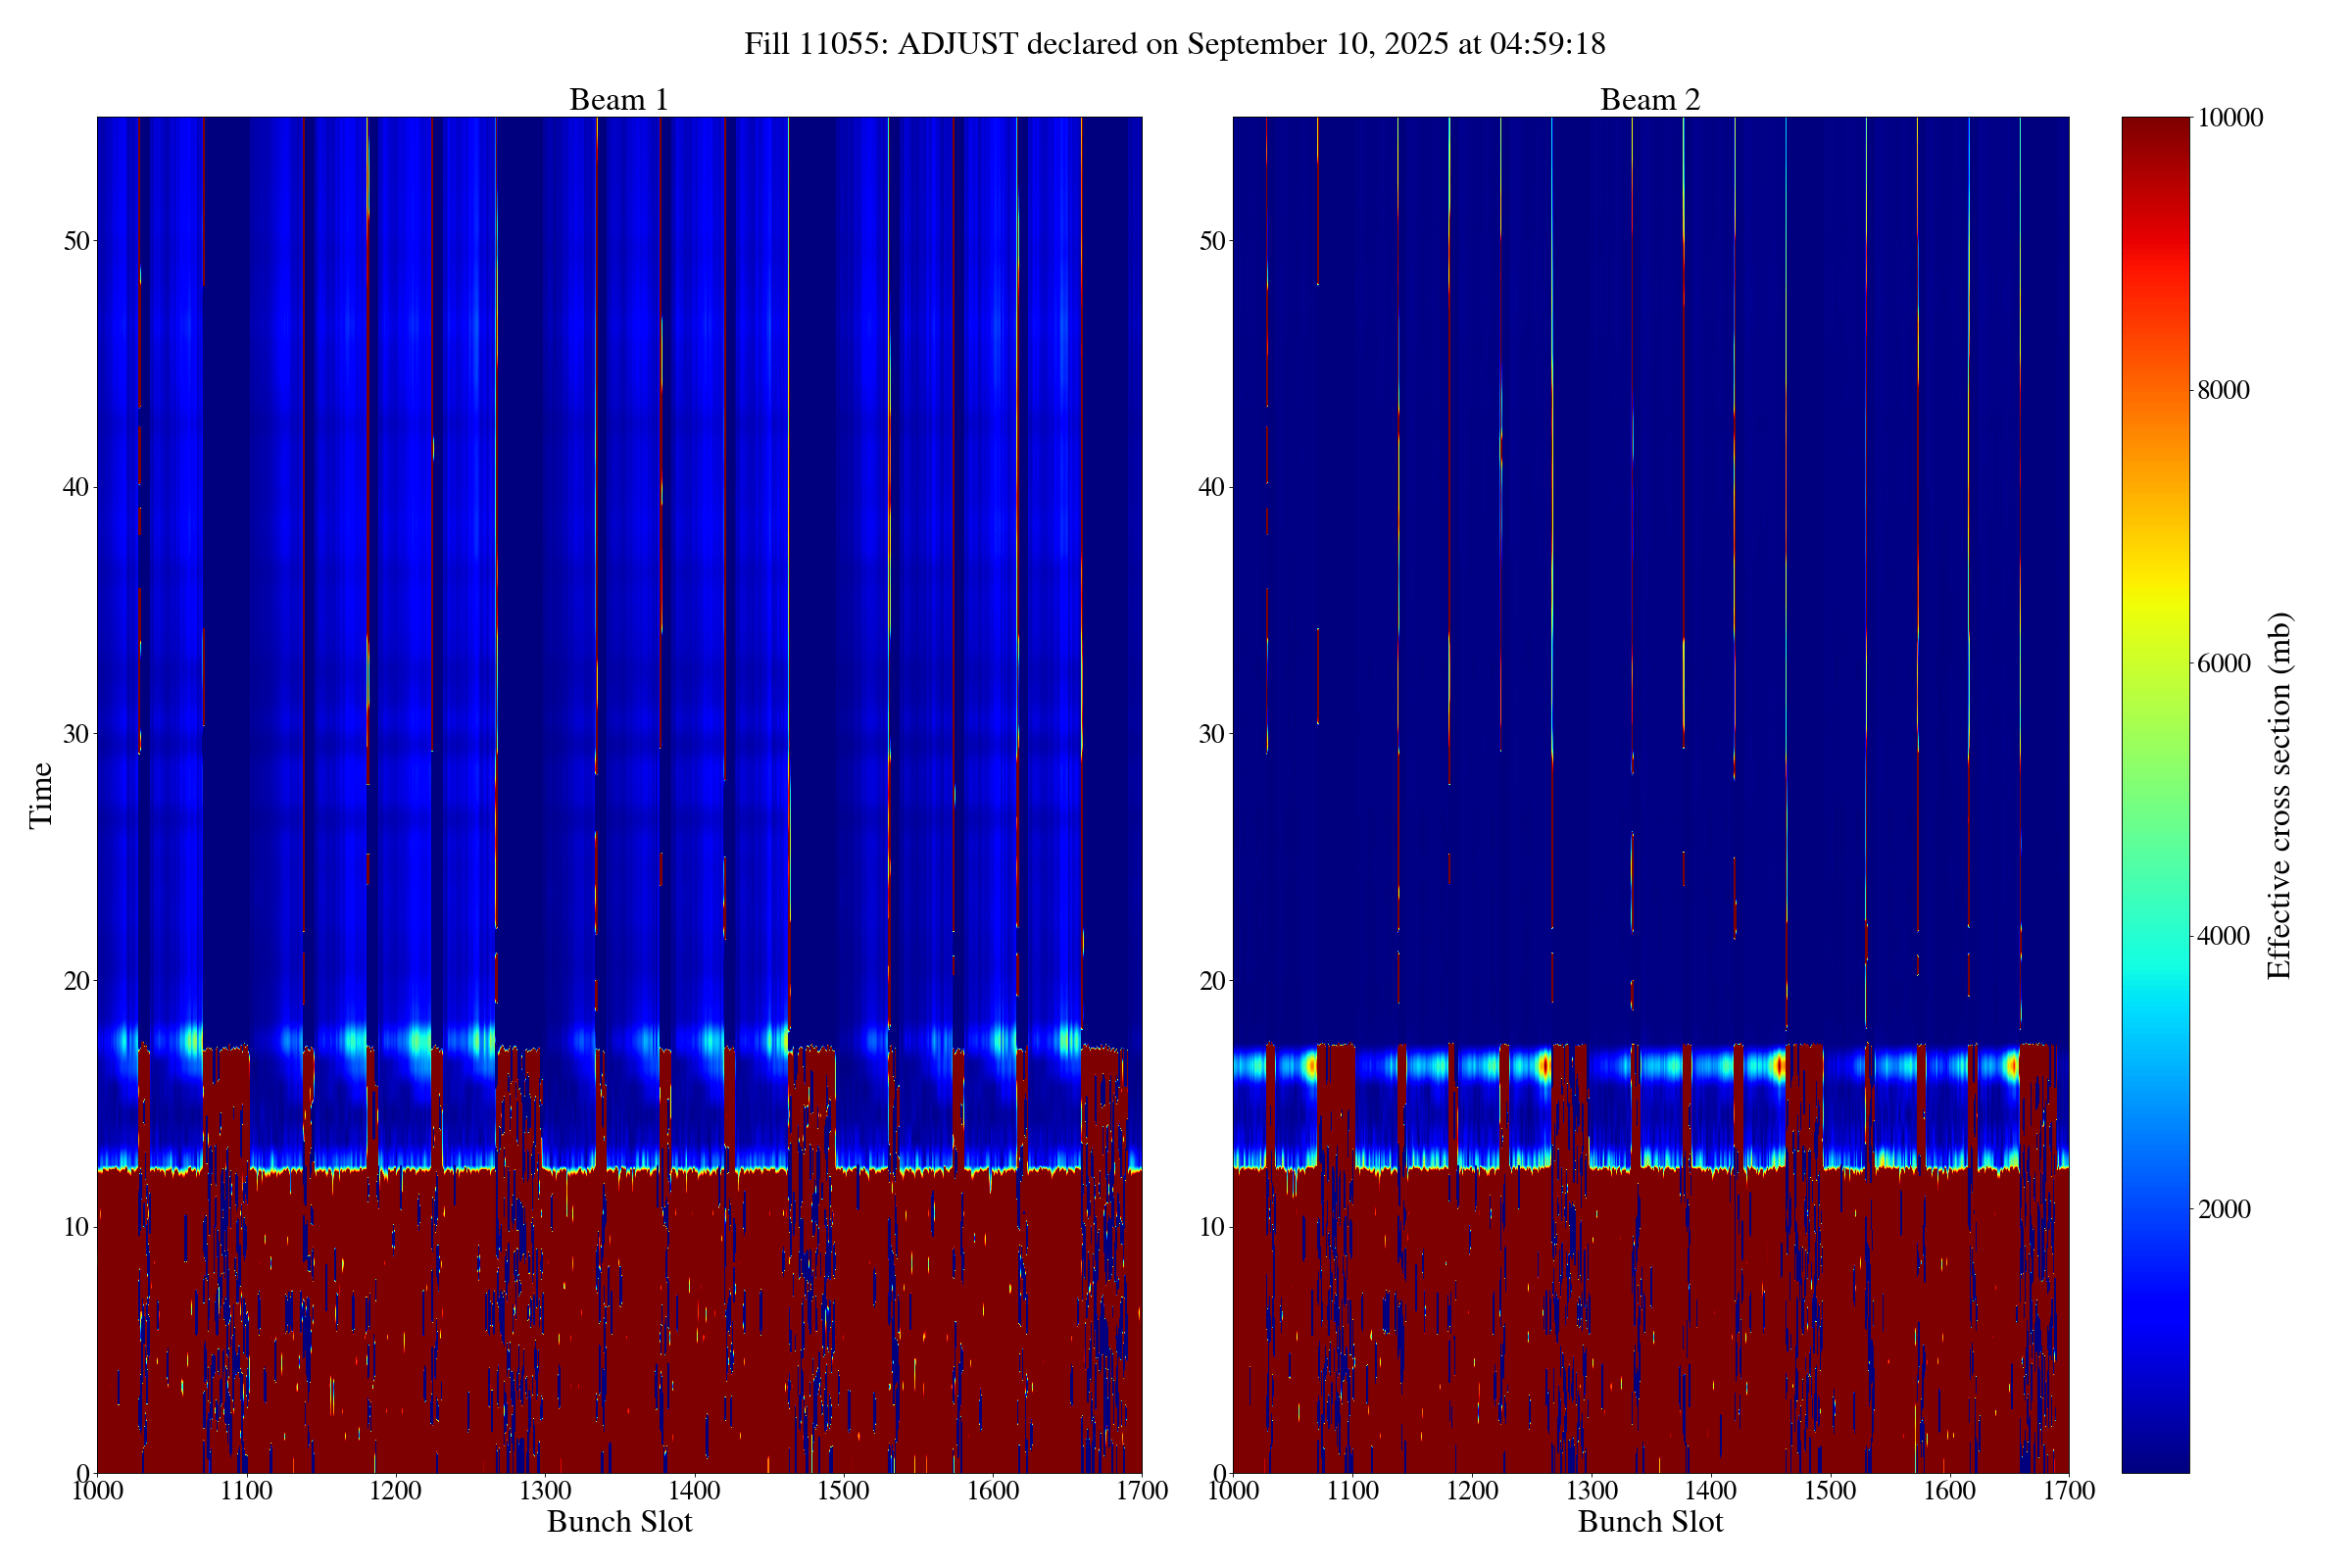This screenshot has width=2352, height=1568.
Task: Click the 30 tick on Beam 2 y-axis
Action: pyautogui.click(x=1211, y=734)
